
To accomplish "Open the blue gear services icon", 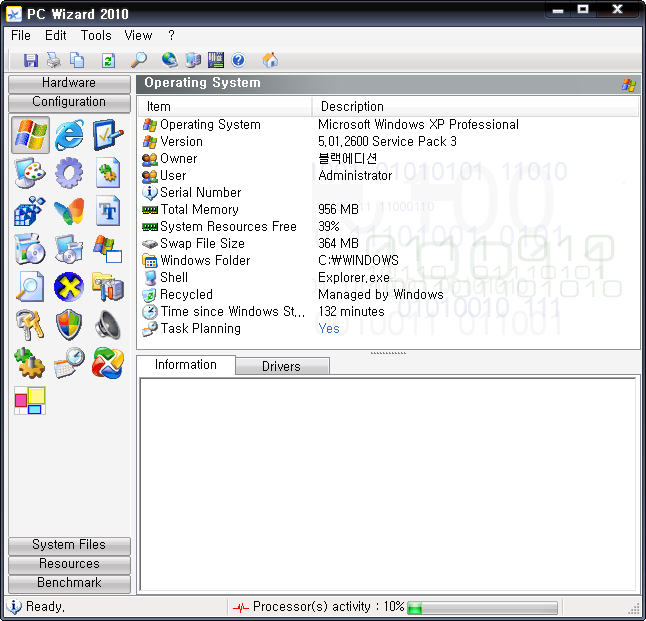I will click(69, 173).
